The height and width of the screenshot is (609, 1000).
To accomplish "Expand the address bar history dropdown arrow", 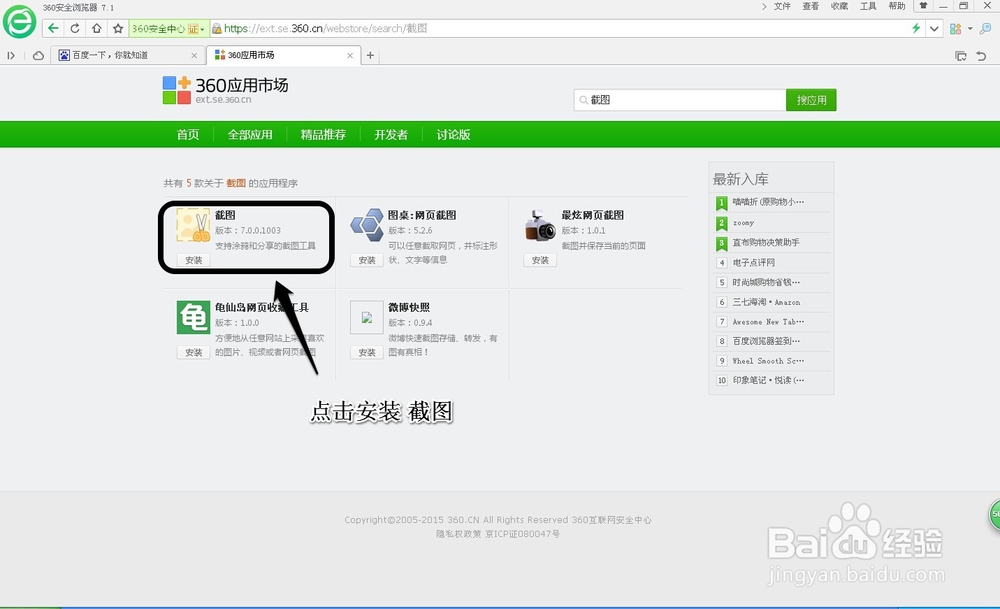I will coord(934,28).
